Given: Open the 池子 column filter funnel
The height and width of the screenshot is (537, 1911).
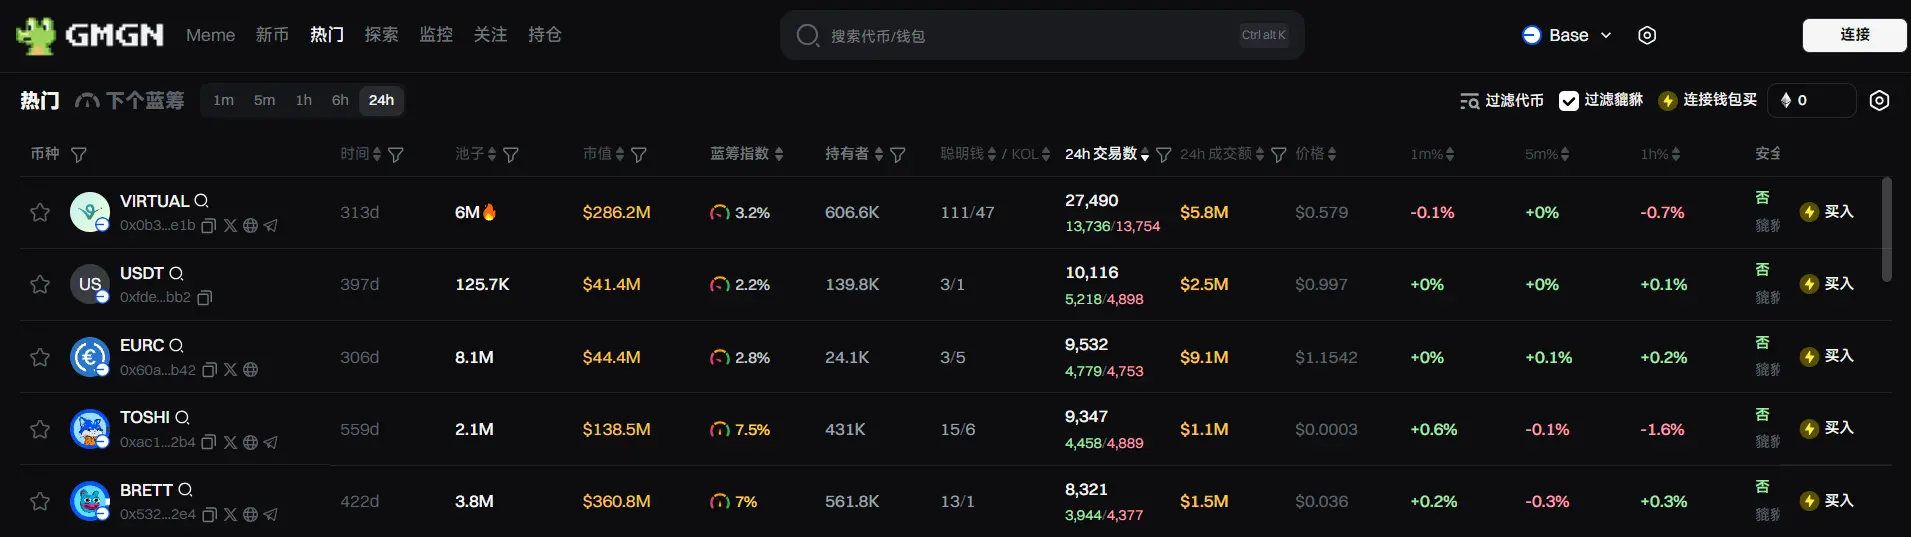Looking at the screenshot, I should (511, 155).
